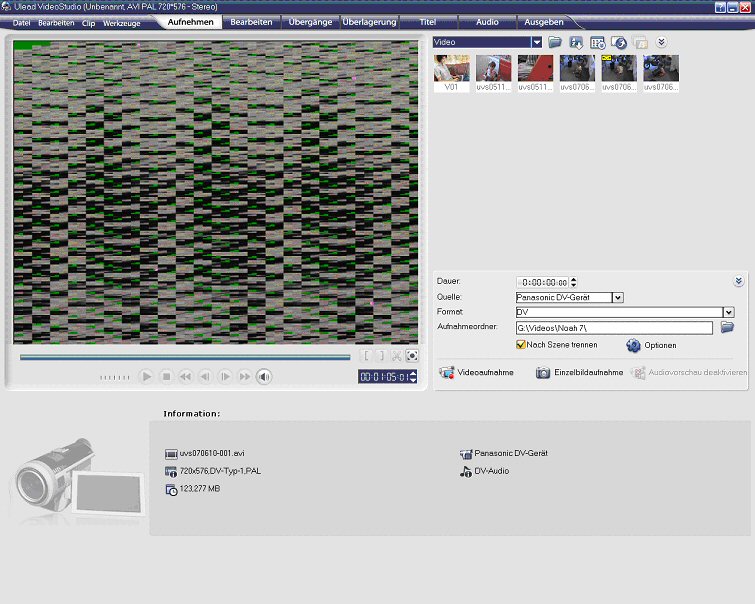Toggle the Nach Szene trennen checkbox
The width and height of the screenshot is (755, 604).
521,345
